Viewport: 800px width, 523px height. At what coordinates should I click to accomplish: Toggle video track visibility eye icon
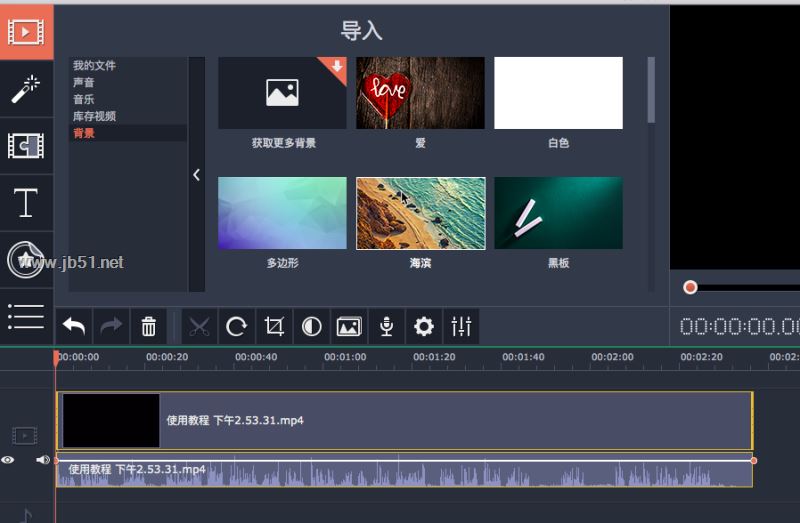[x=8, y=460]
